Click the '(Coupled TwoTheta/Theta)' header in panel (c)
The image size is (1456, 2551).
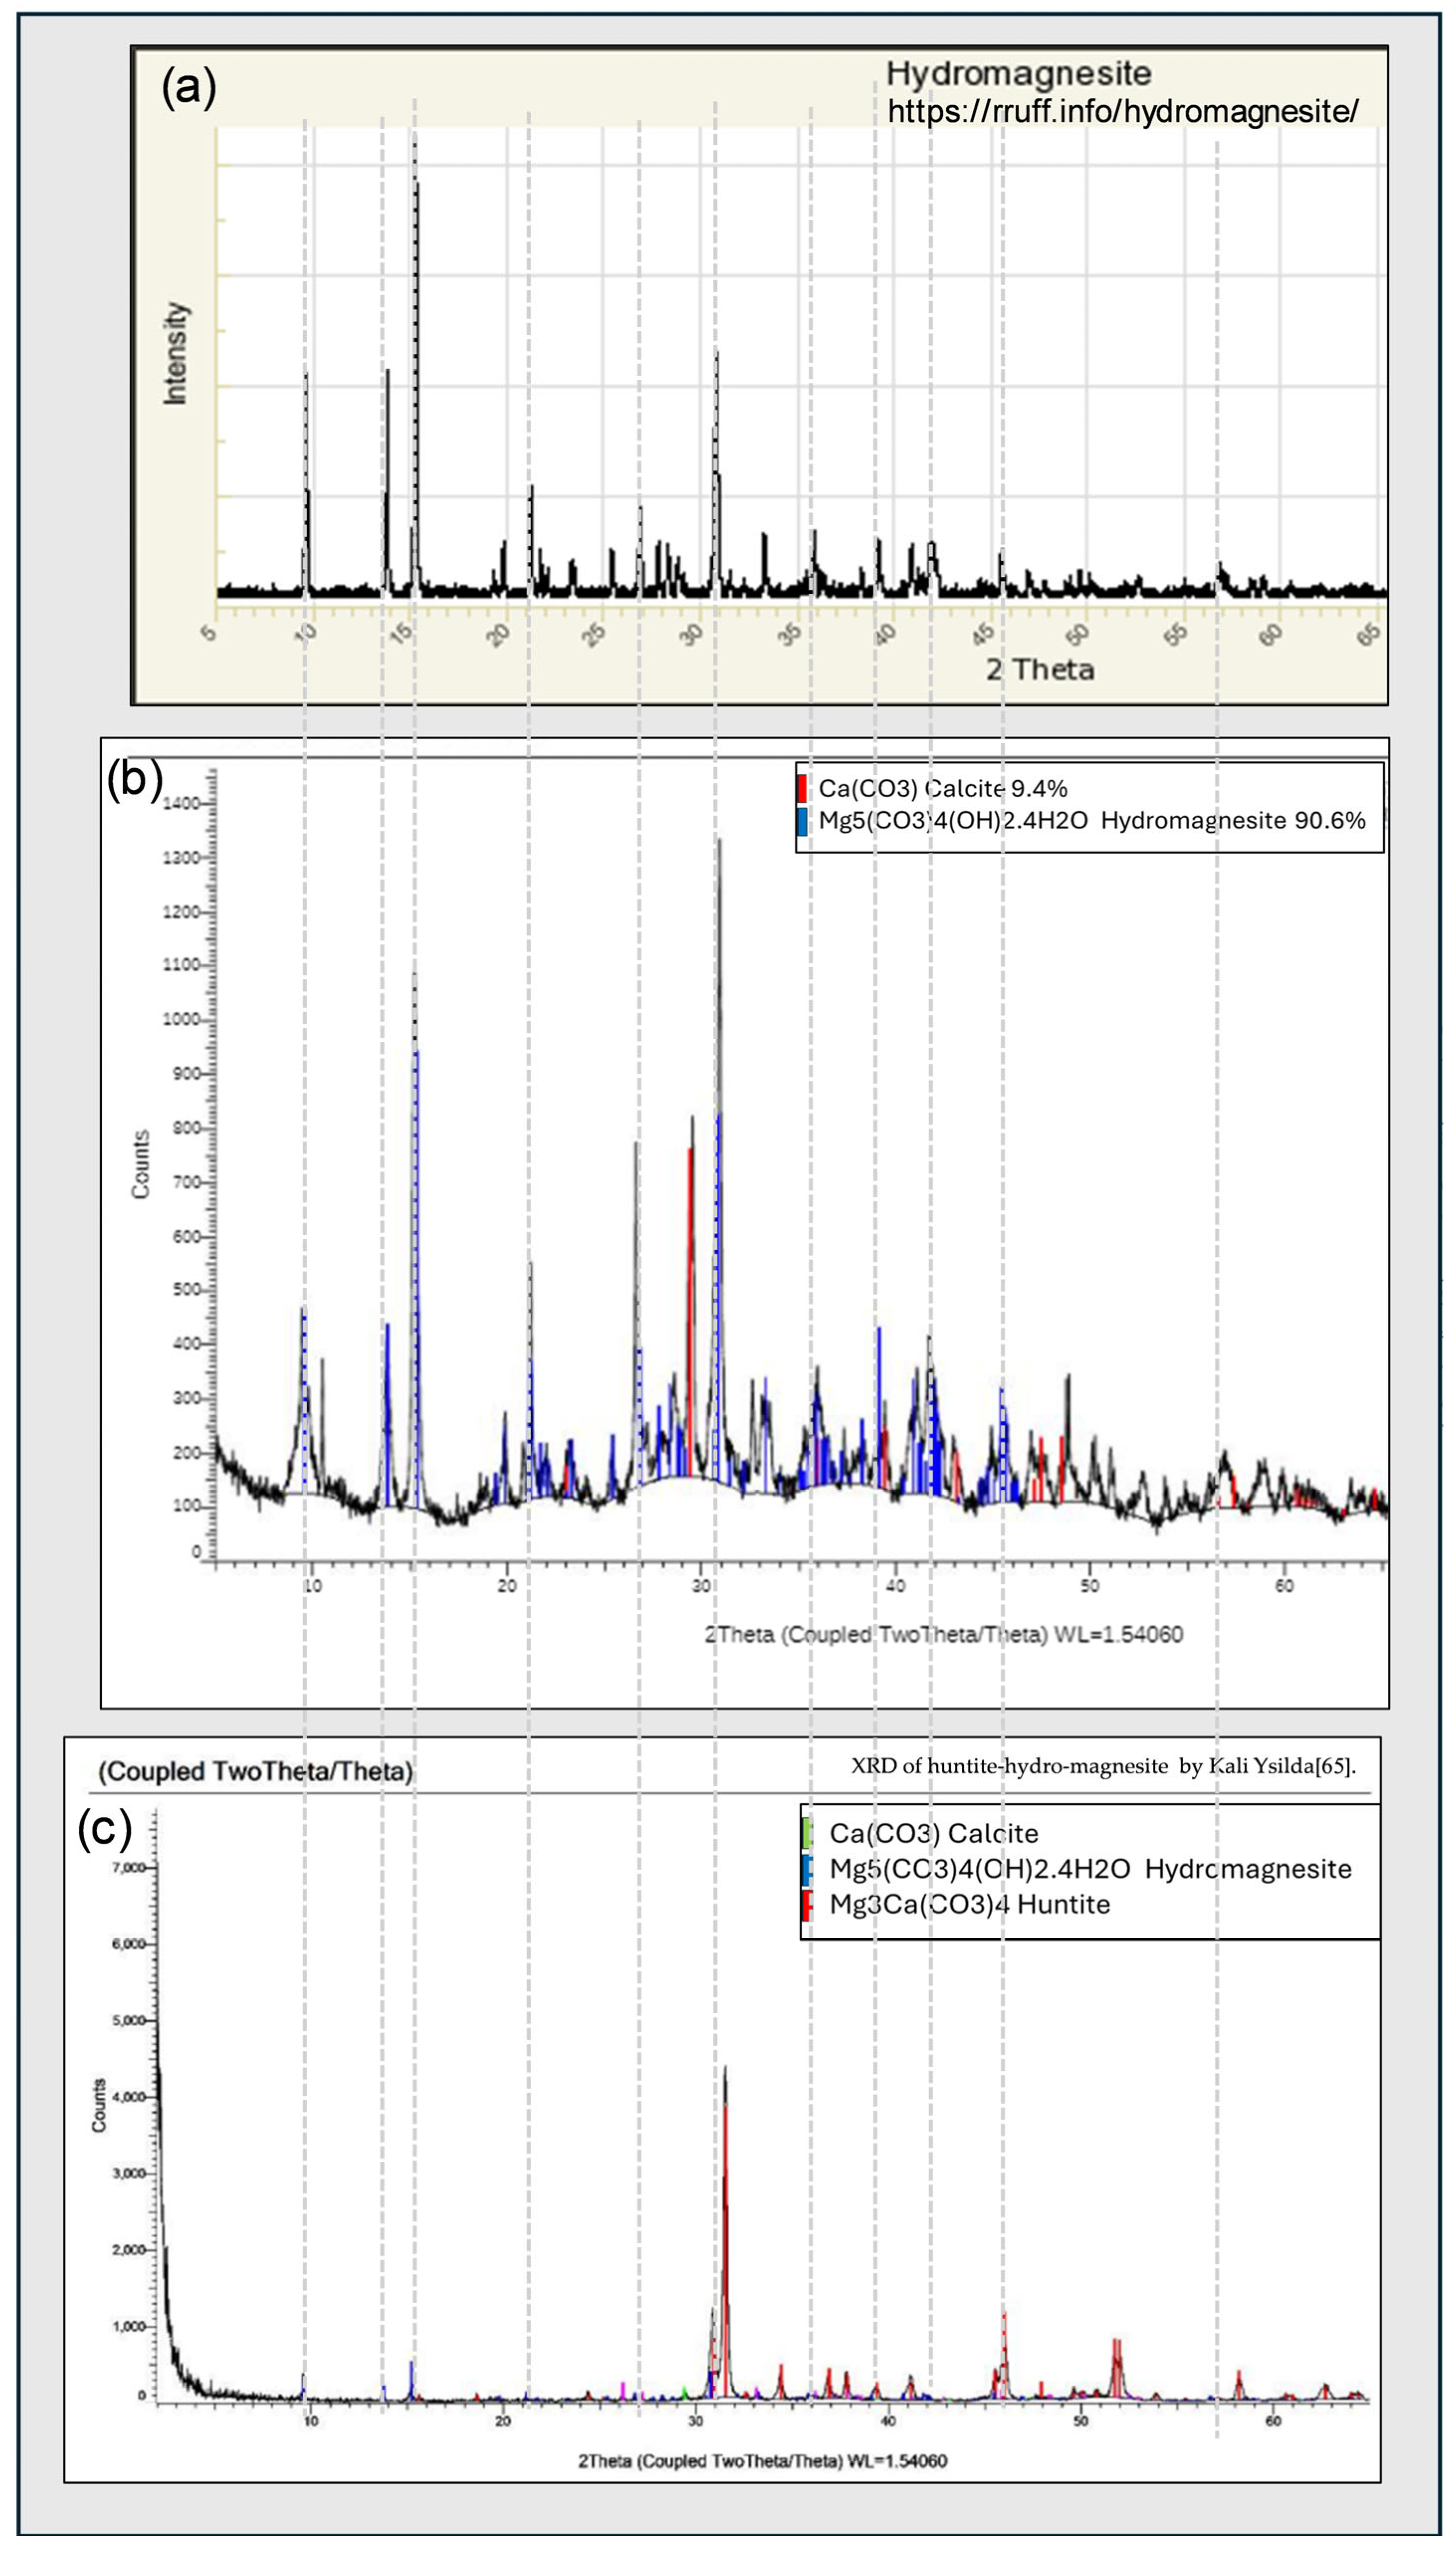point(255,1771)
